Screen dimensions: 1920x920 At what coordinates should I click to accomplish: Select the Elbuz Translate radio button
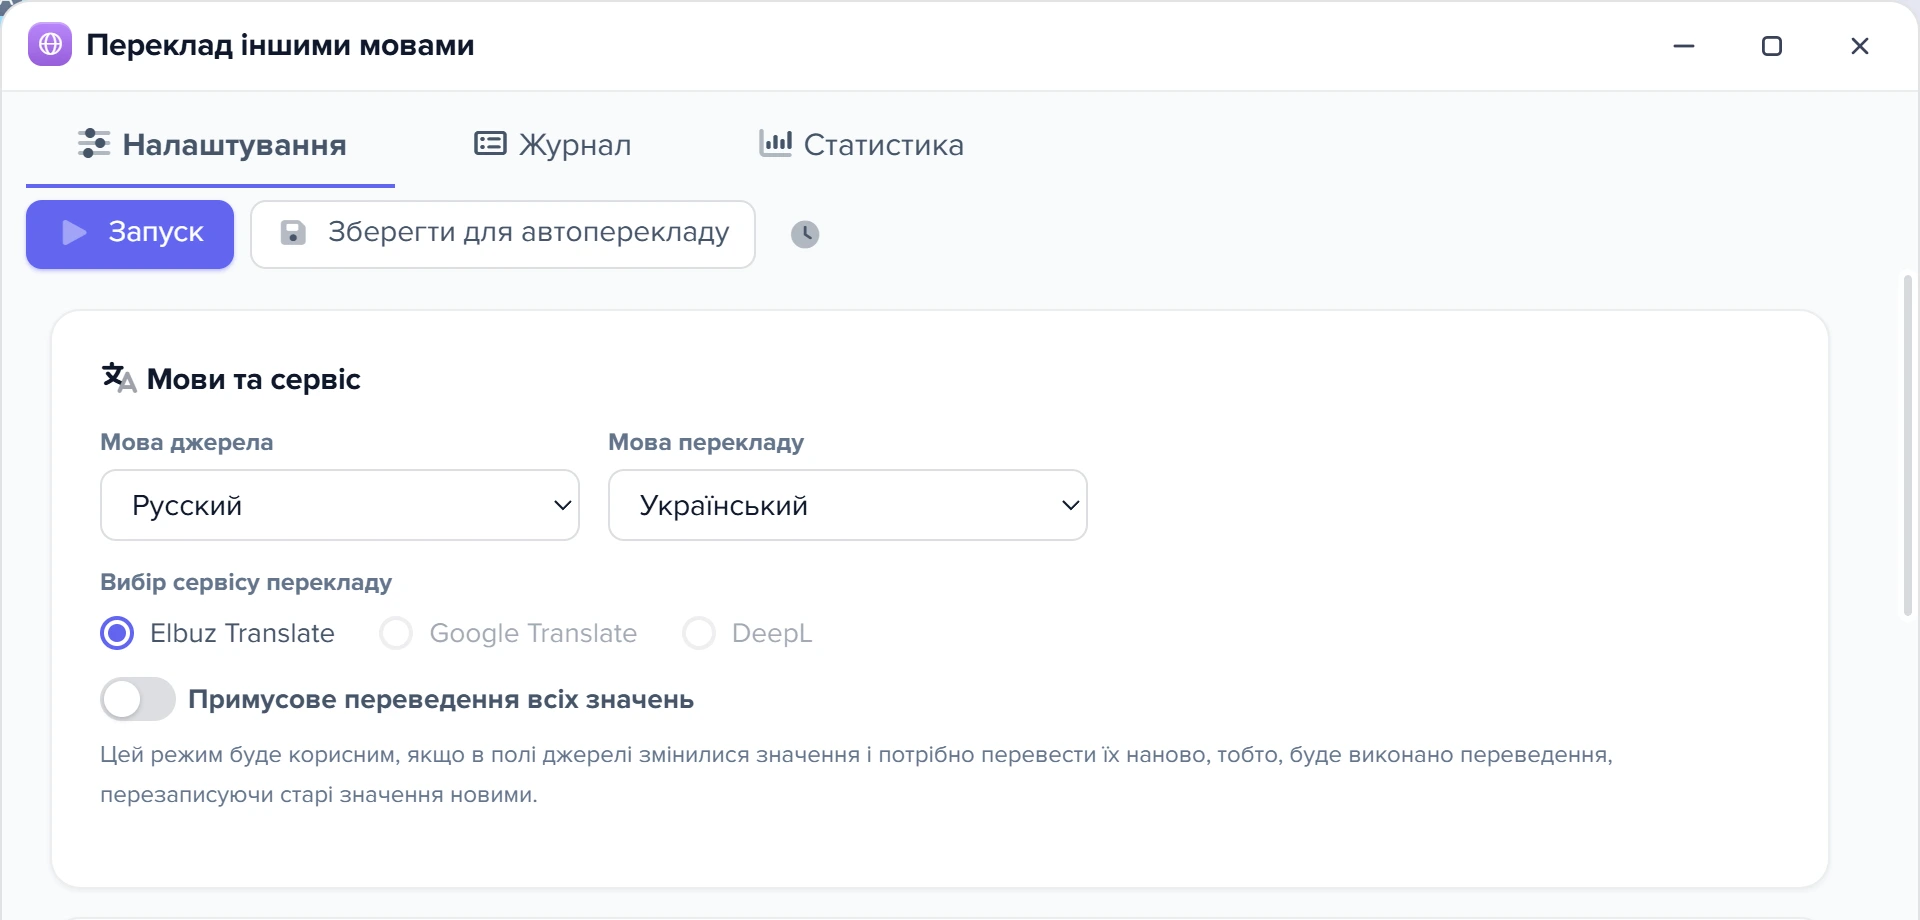pos(117,633)
